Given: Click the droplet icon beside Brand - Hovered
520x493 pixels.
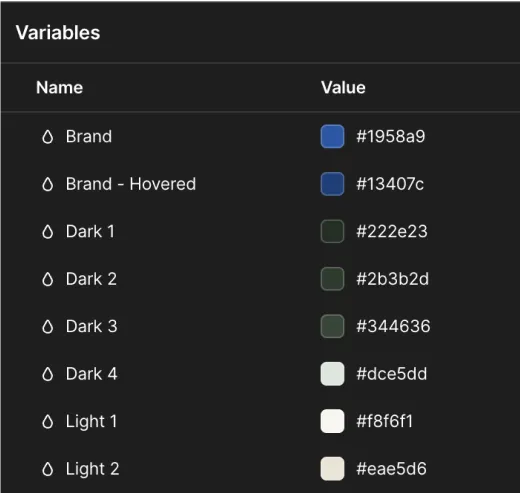Looking at the screenshot, I should pyautogui.click(x=48, y=184).
